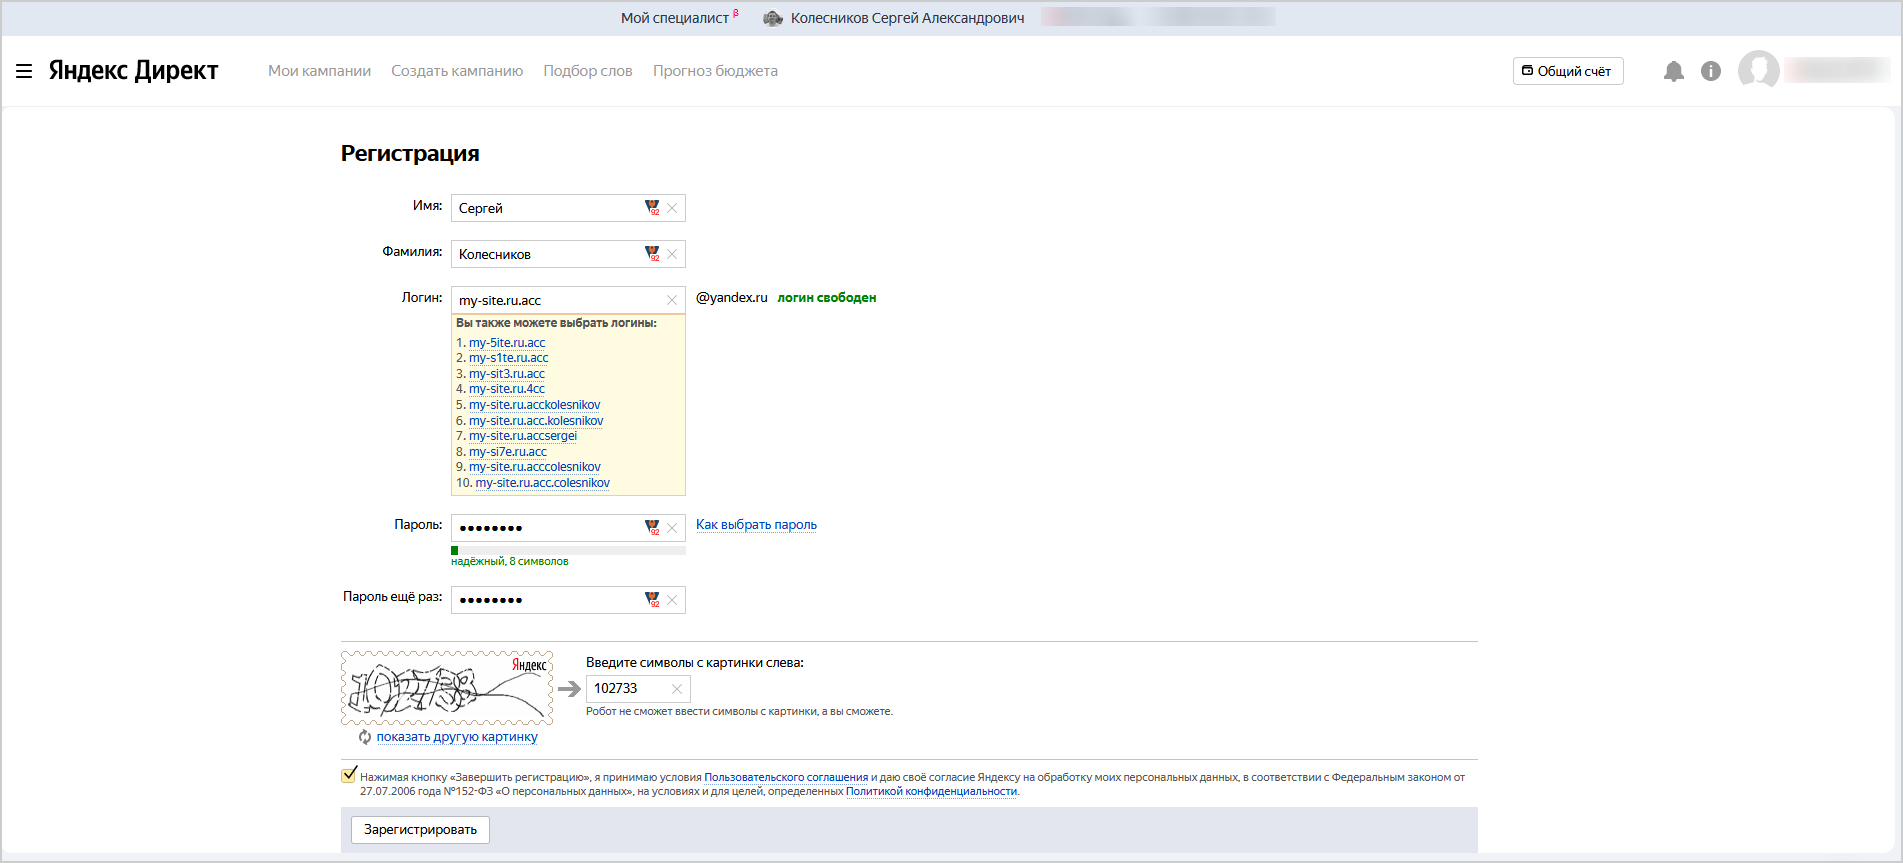Click the логин свободен status text
This screenshot has height=863, width=1903.
click(x=827, y=298)
